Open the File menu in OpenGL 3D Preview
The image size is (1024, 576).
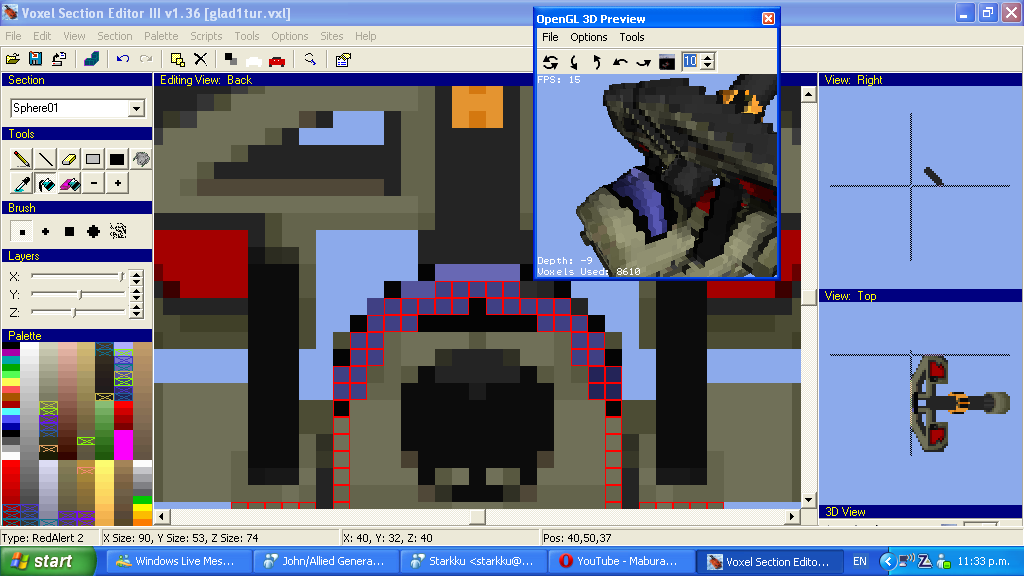click(x=551, y=37)
